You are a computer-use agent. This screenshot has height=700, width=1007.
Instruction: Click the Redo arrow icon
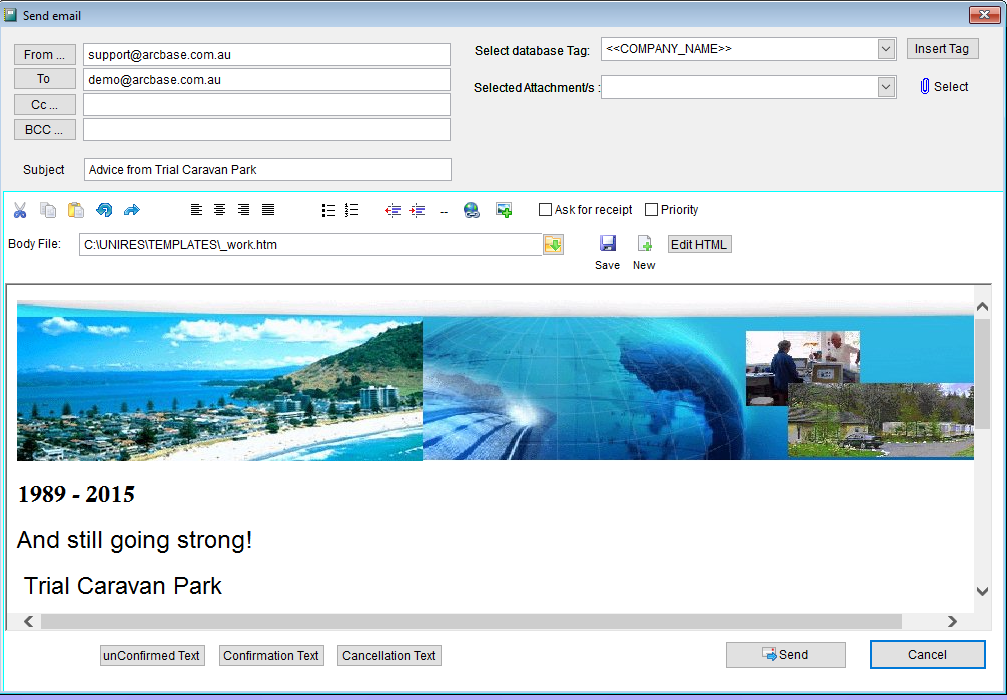(x=132, y=210)
